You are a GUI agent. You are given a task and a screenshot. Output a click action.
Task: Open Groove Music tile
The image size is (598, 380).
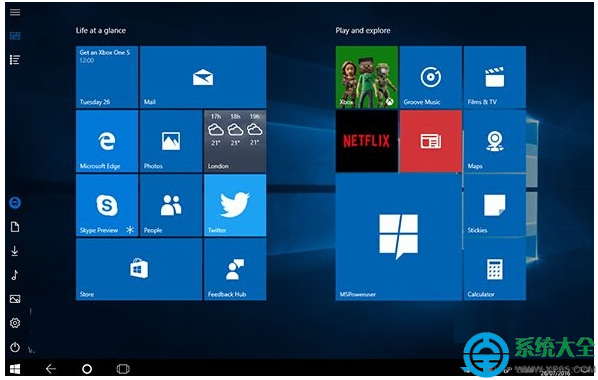431,77
